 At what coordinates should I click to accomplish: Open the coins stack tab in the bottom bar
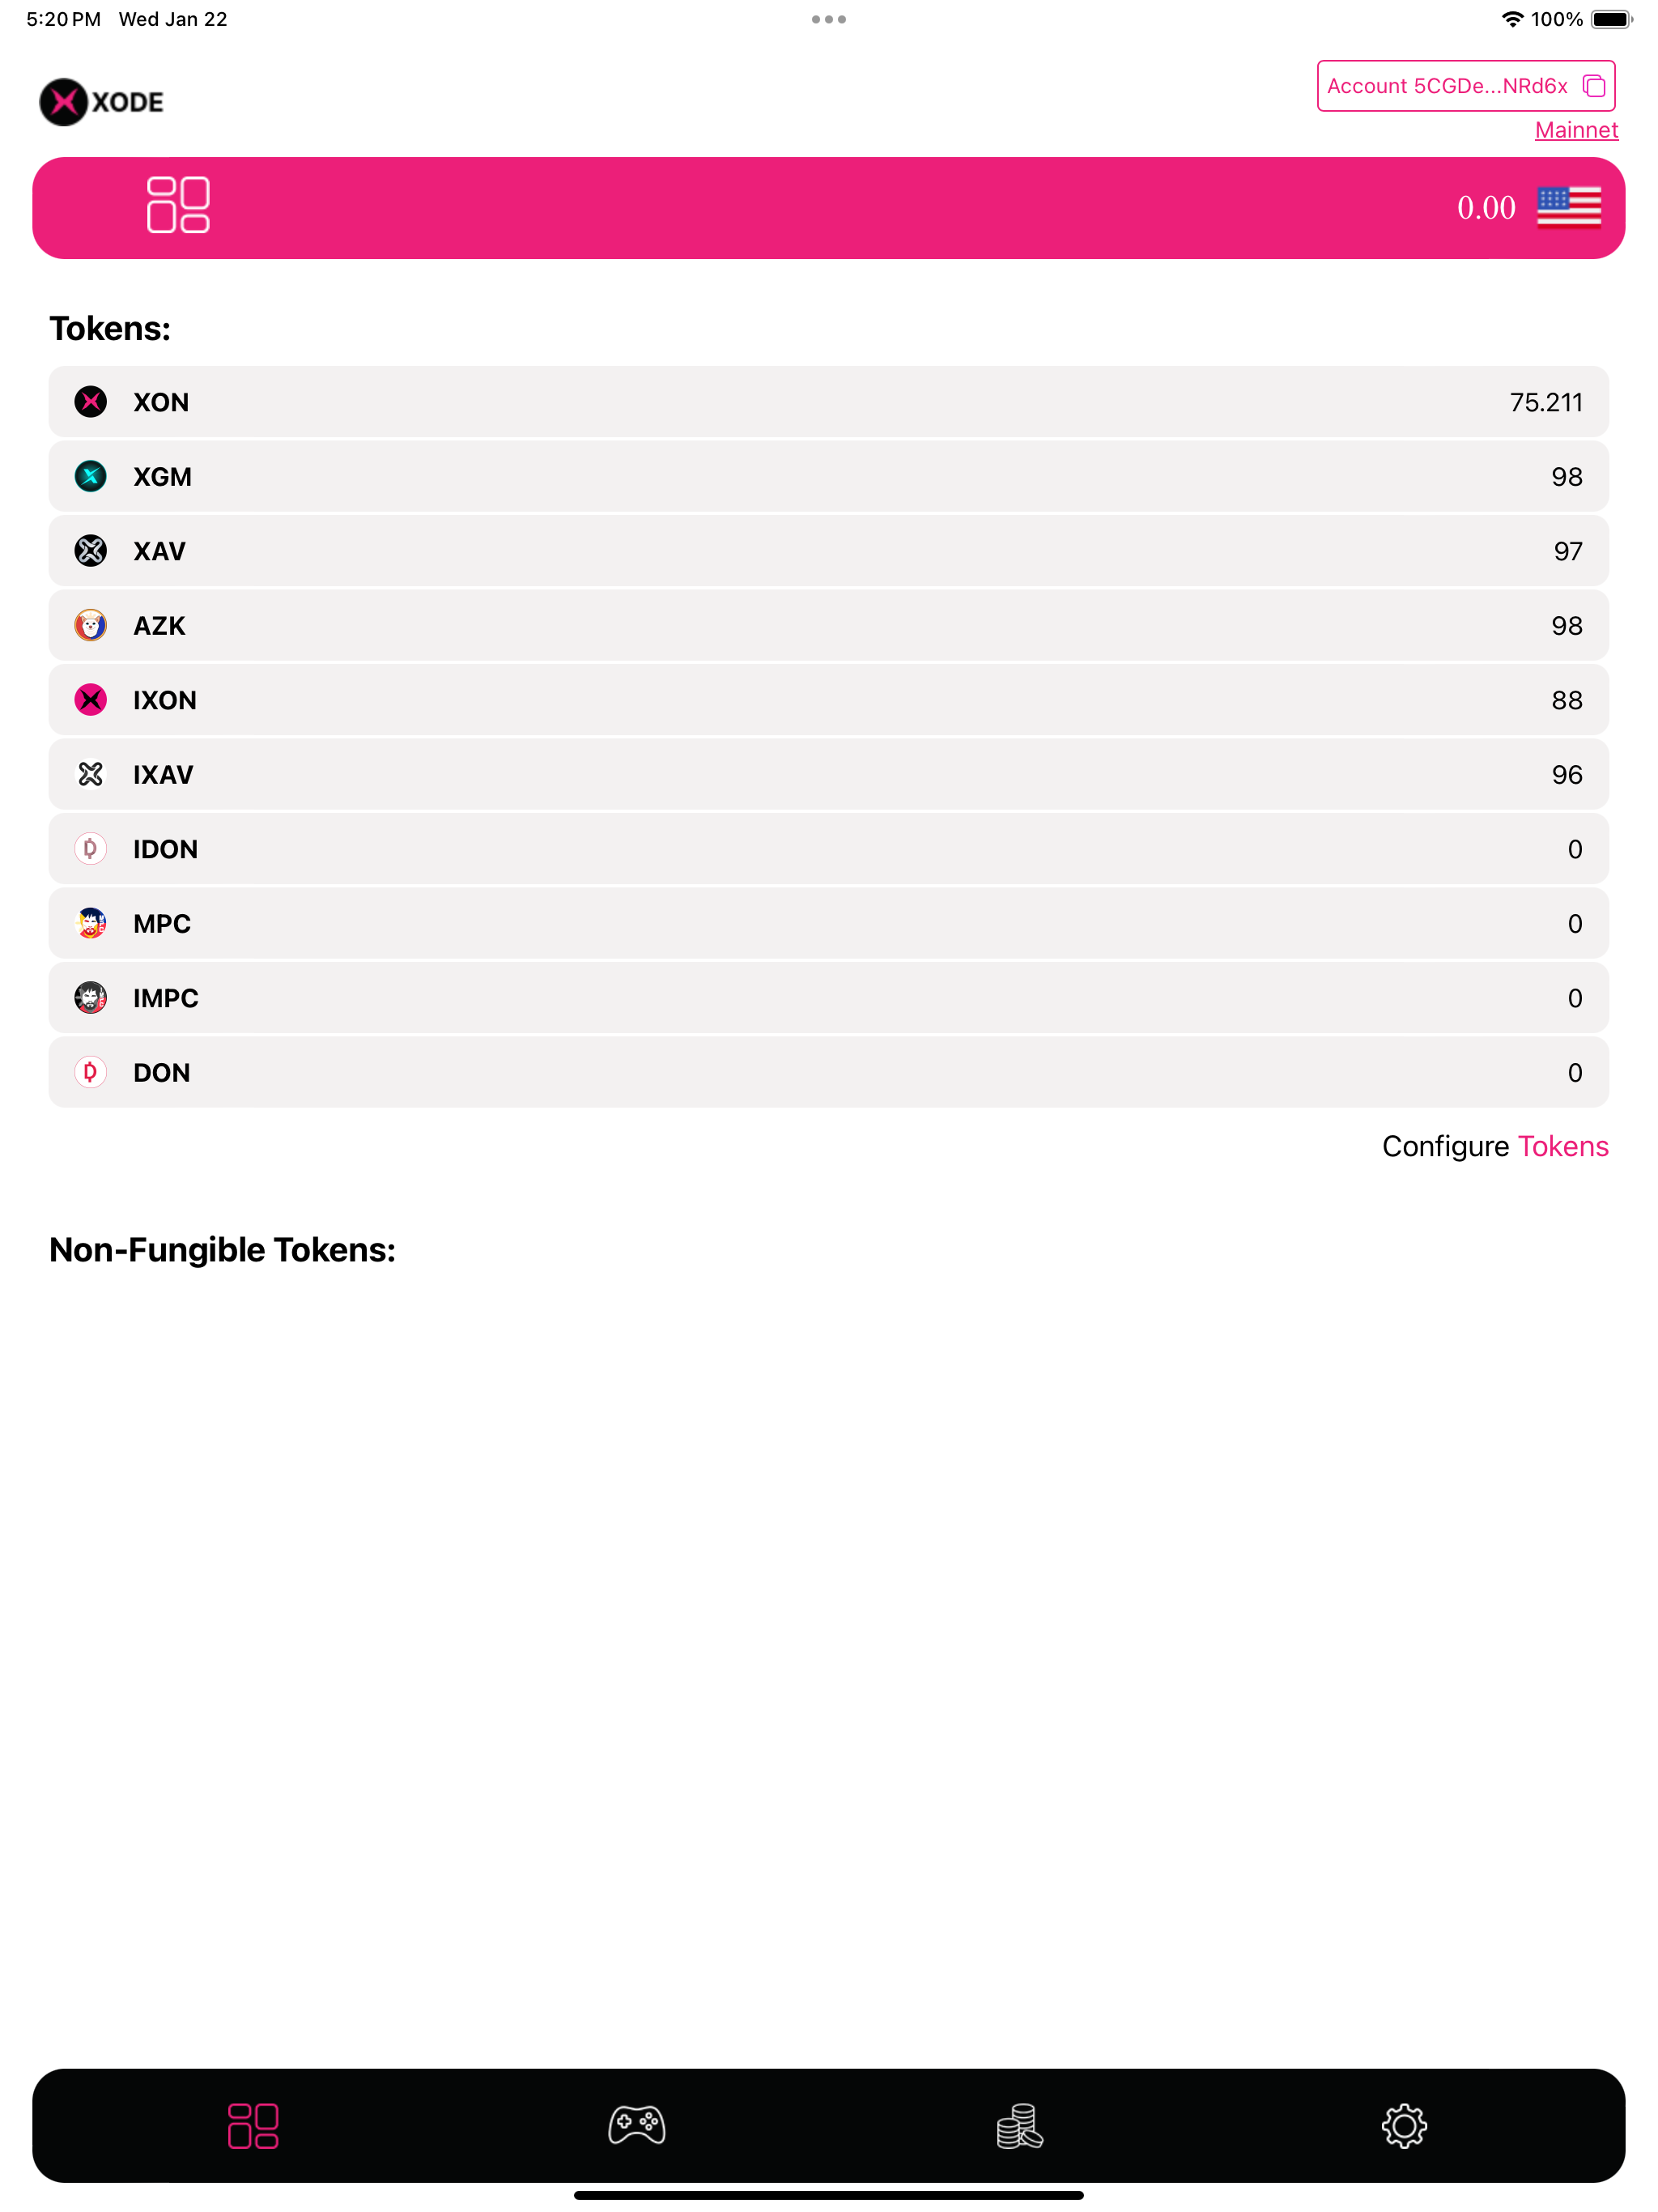pyautogui.click(x=1020, y=2125)
